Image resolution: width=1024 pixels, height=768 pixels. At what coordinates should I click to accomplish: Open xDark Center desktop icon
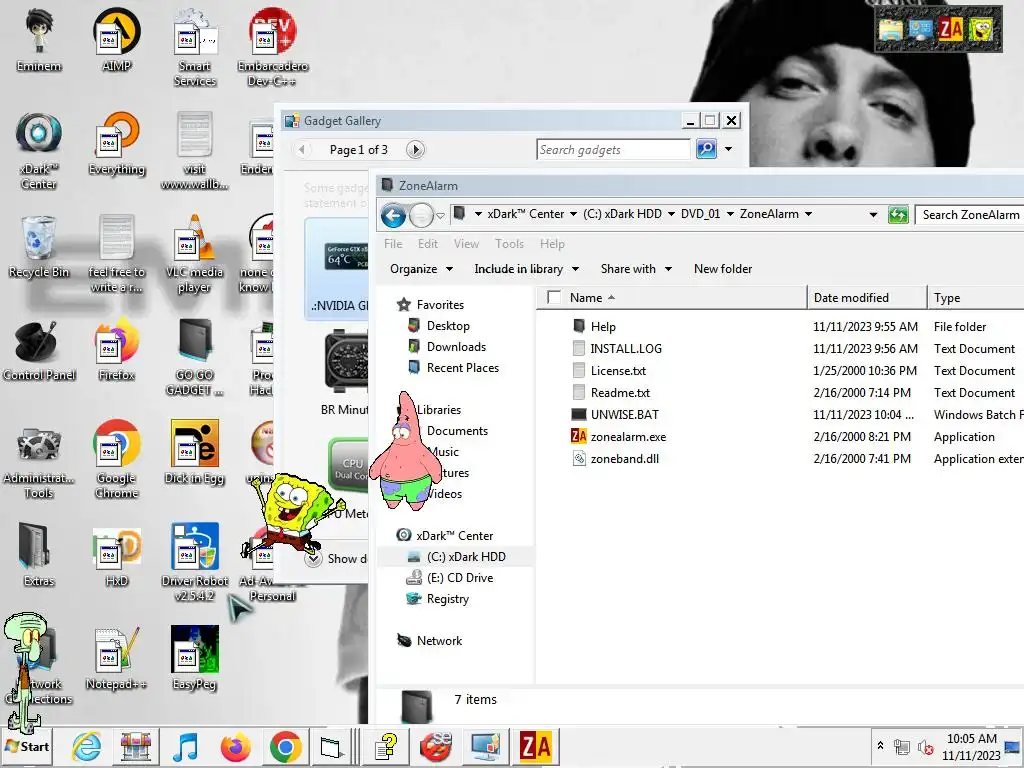(x=39, y=151)
